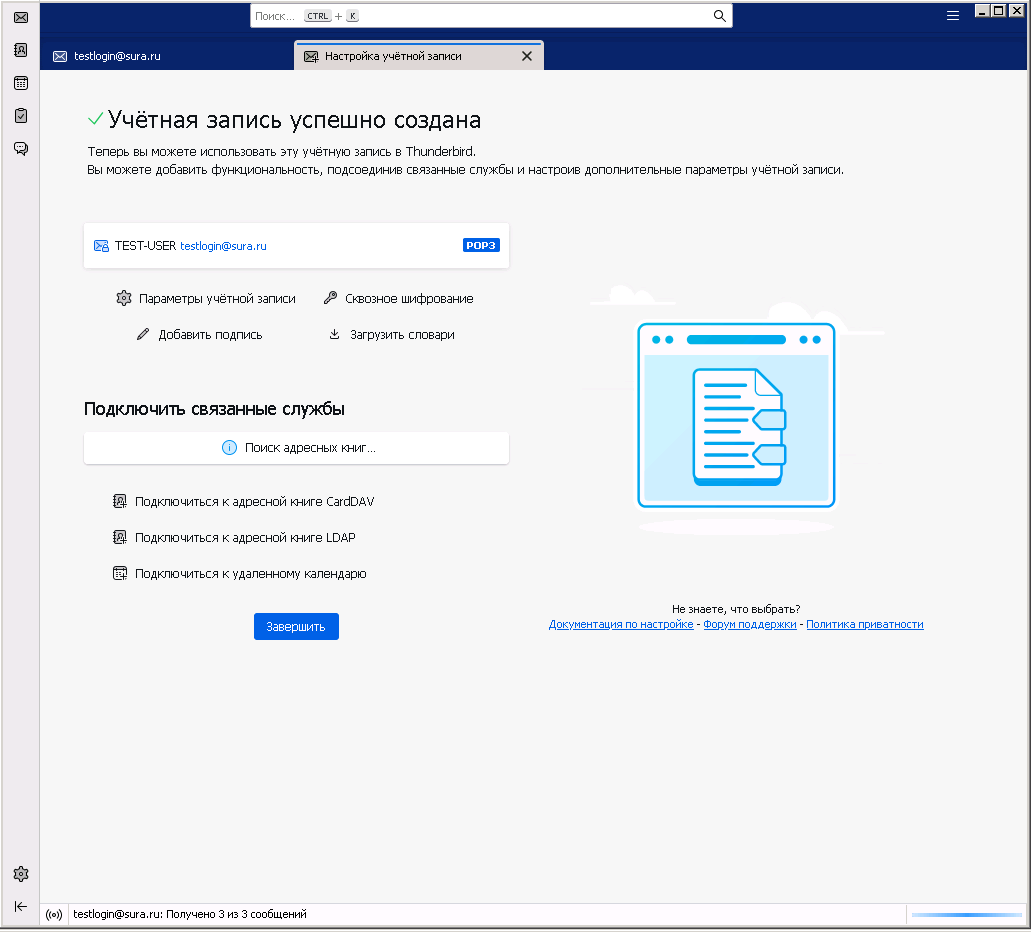Open the Mail space icon in sidebar
The height and width of the screenshot is (932, 1031).
point(20,18)
